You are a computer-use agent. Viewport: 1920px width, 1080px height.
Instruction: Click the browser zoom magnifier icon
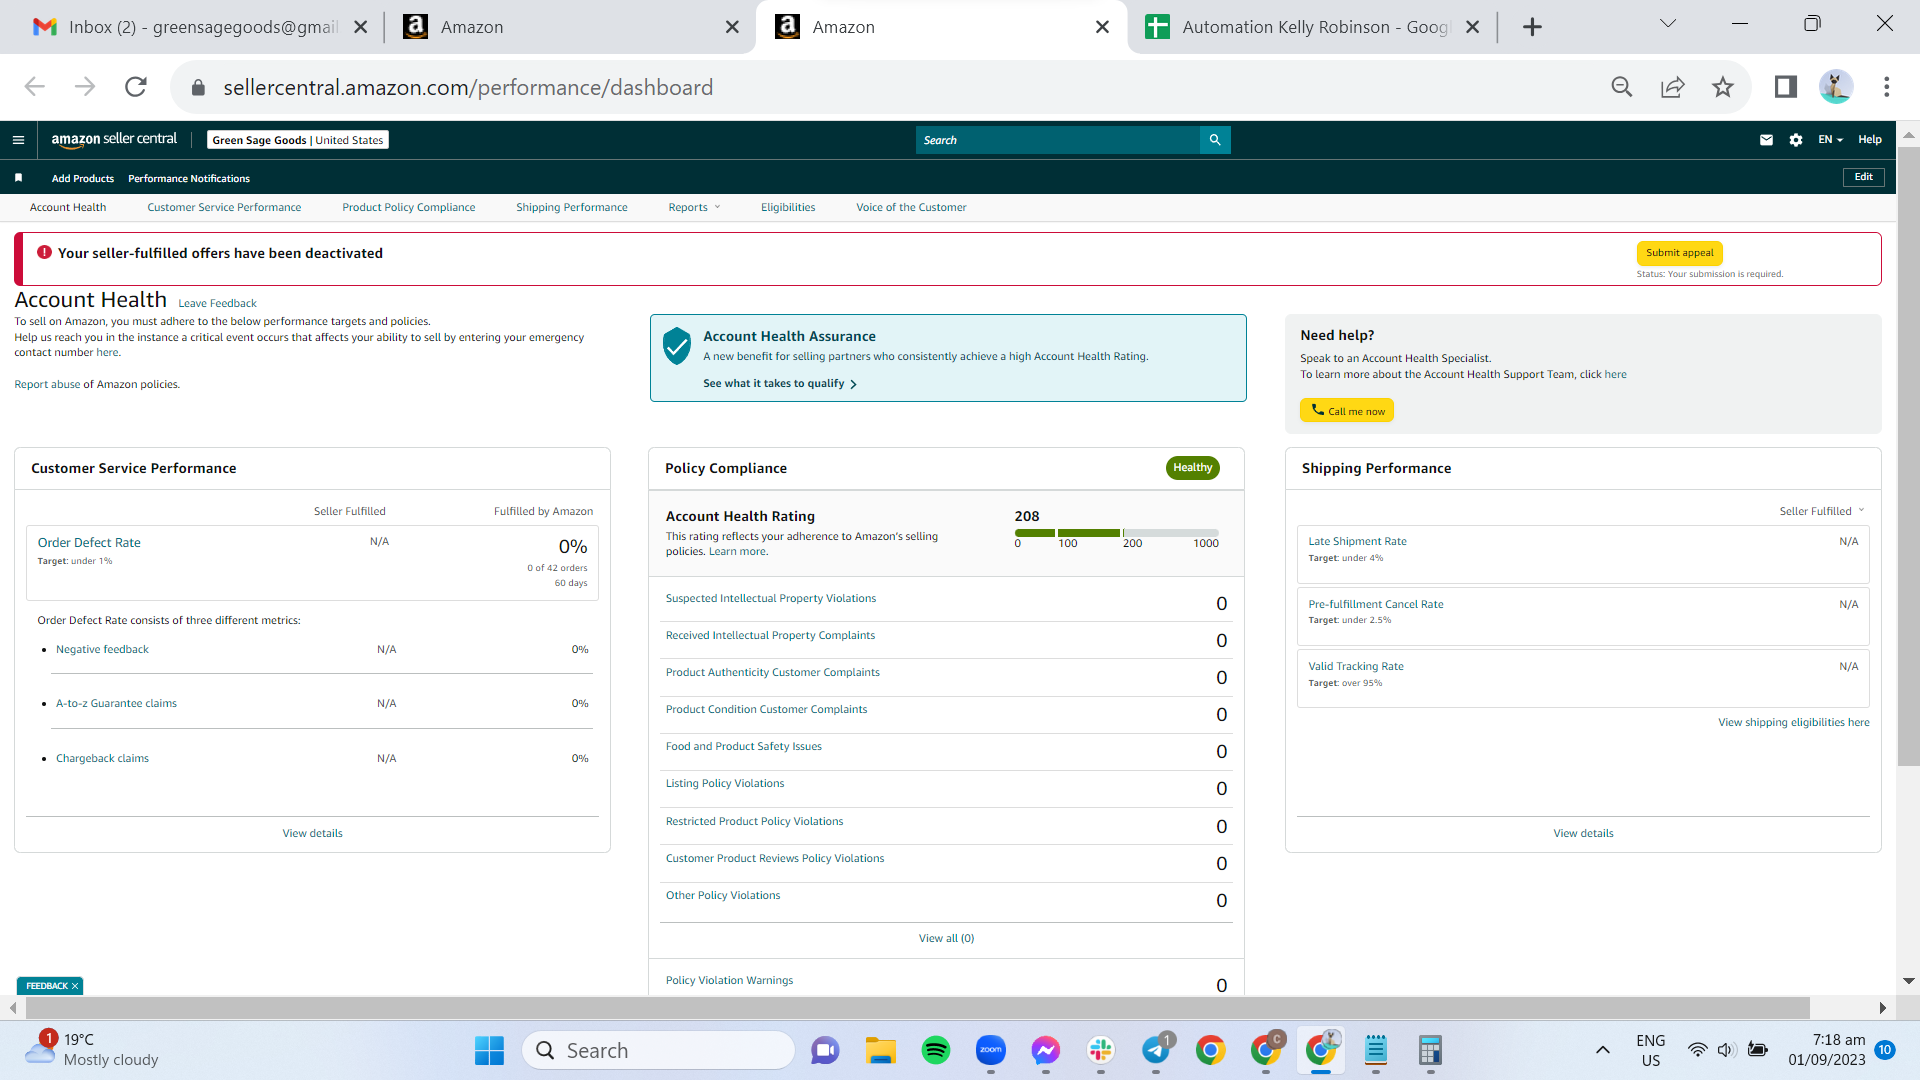1622,87
